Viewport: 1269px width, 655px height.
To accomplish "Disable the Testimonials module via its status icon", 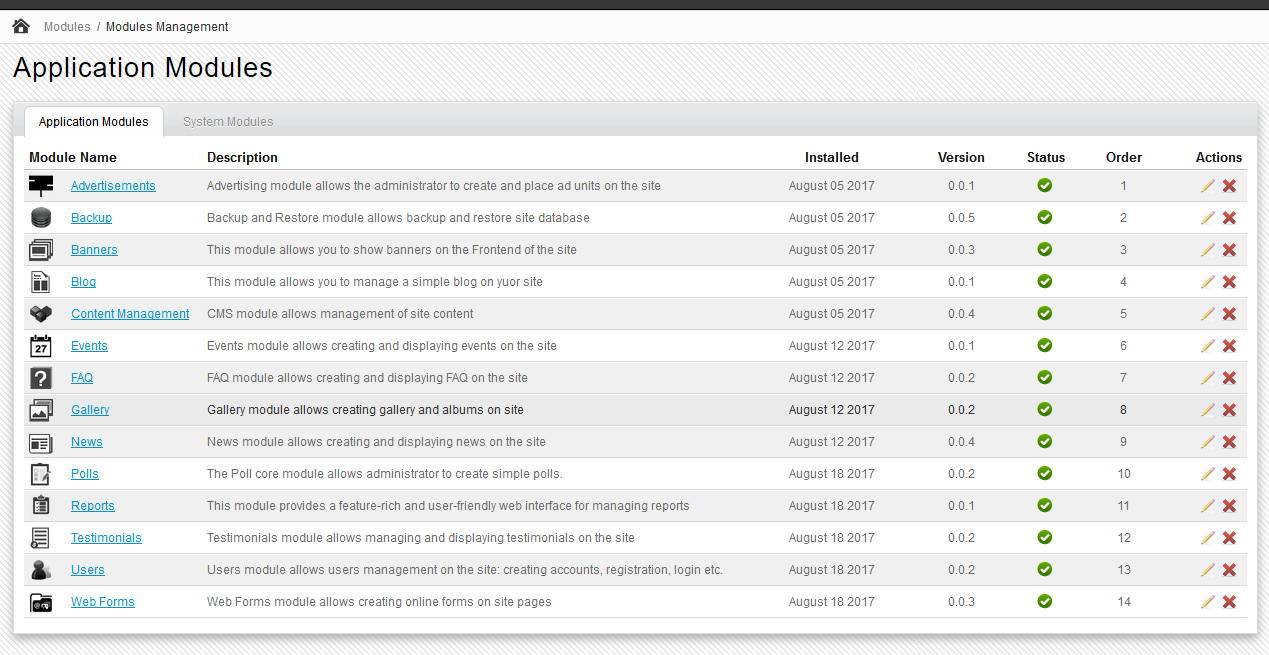I will click(x=1044, y=537).
